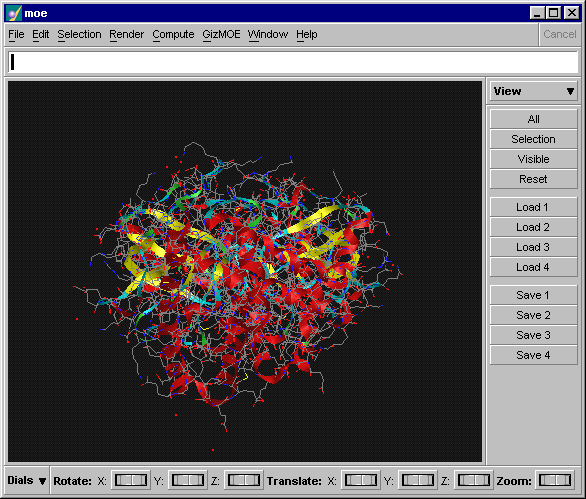
Task: Open the Render menu
Action: (126, 34)
